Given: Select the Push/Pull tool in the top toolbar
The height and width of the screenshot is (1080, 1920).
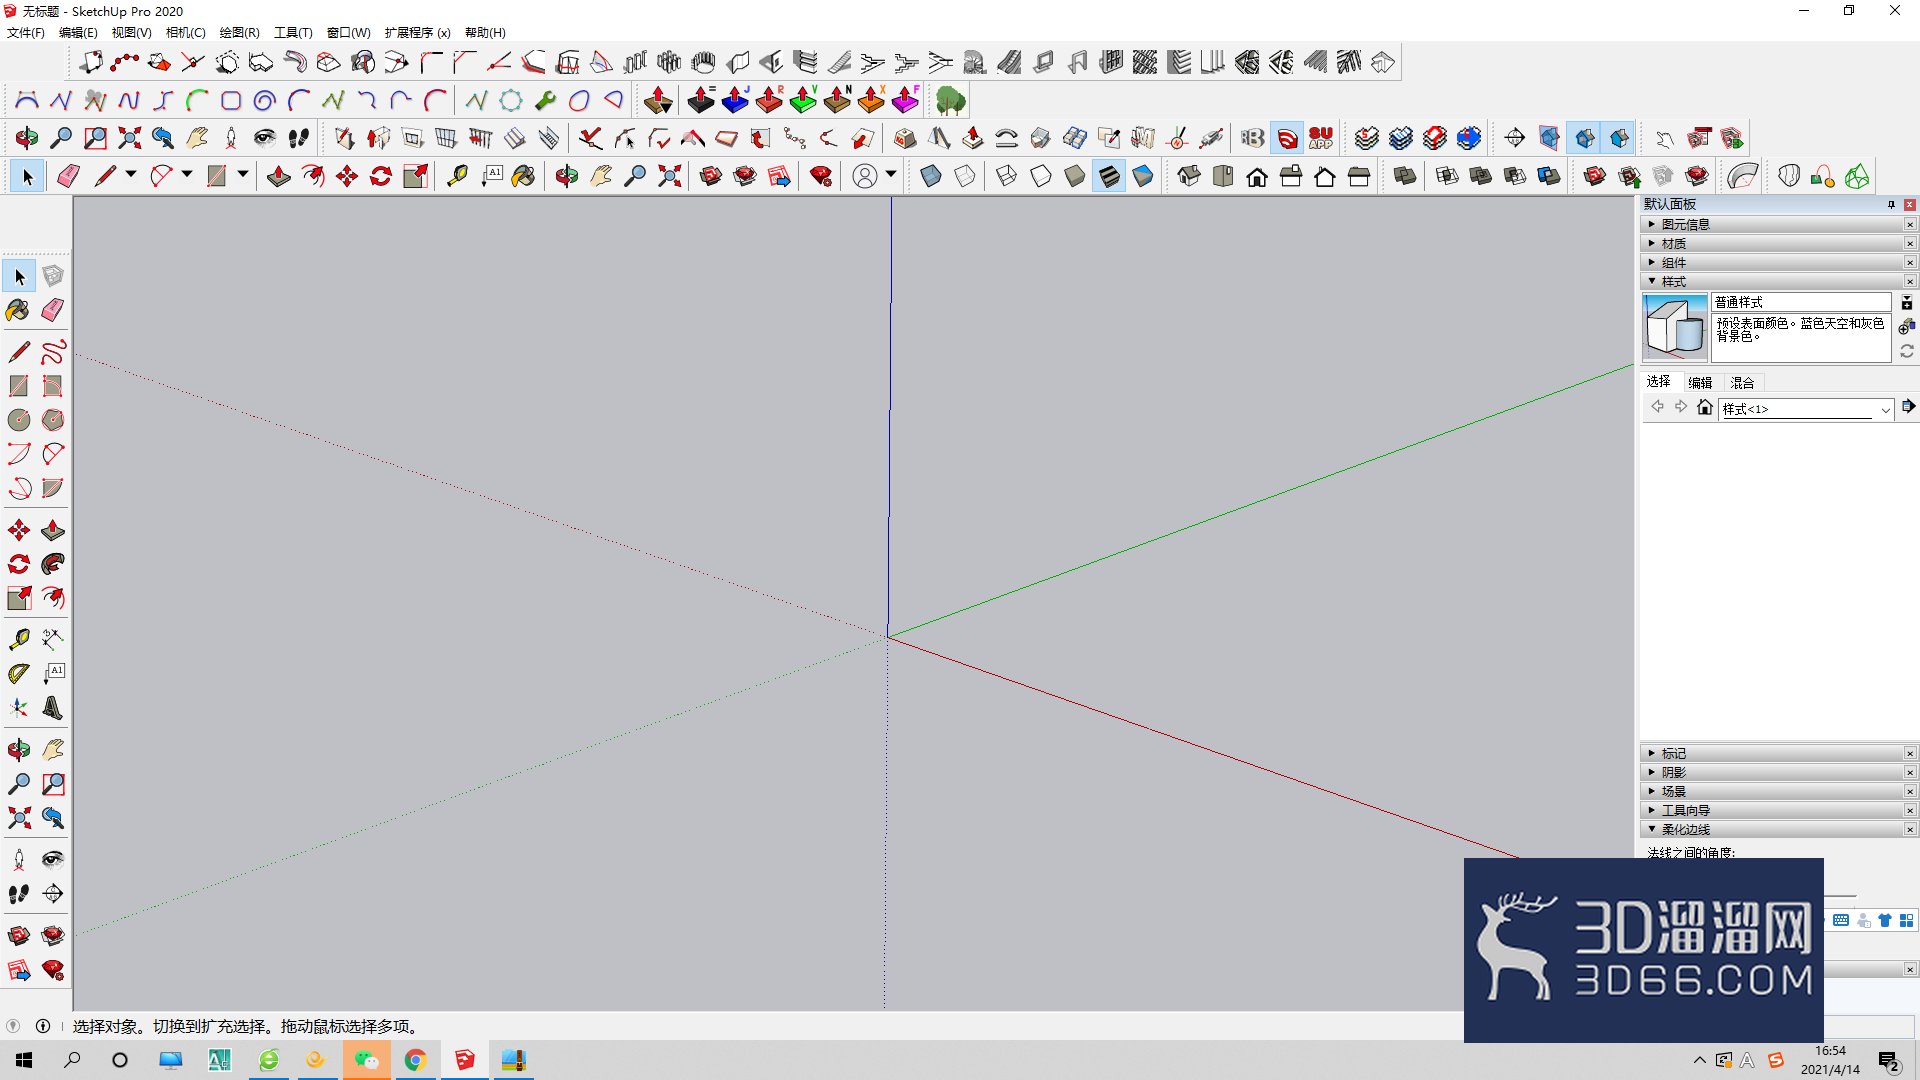Looking at the screenshot, I should 279,177.
